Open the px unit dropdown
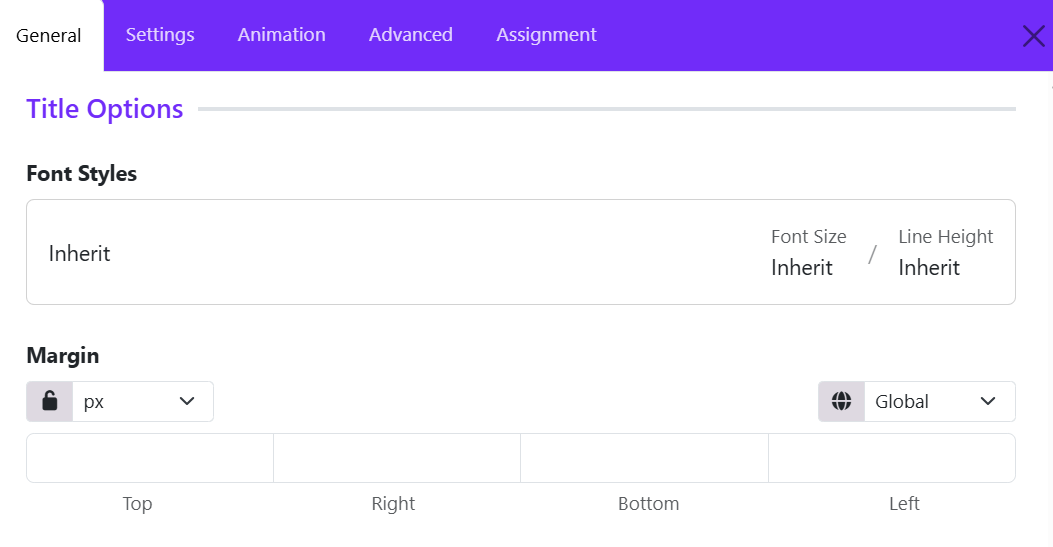 tap(143, 401)
